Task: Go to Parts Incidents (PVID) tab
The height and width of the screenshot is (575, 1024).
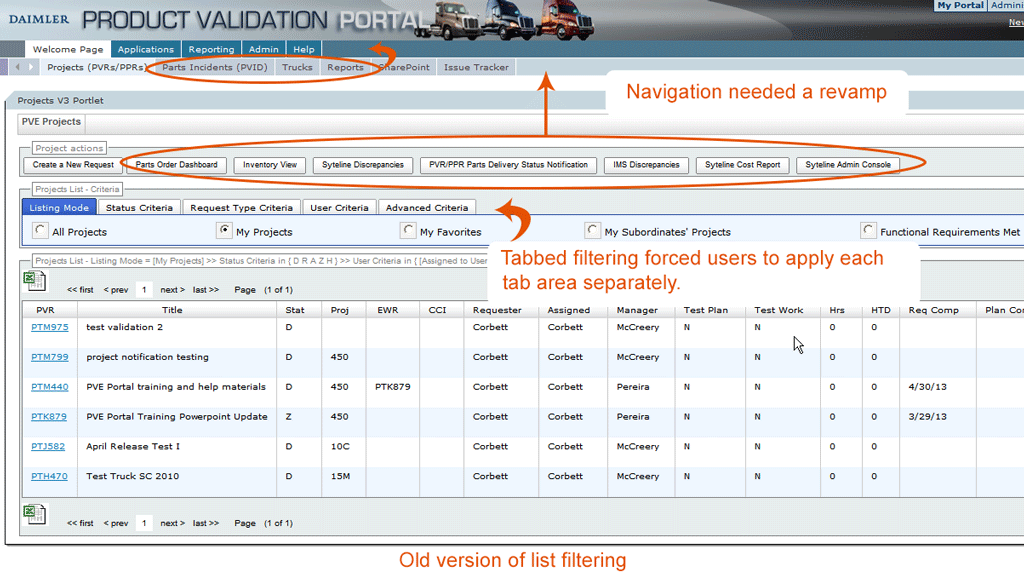Action: pos(215,67)
